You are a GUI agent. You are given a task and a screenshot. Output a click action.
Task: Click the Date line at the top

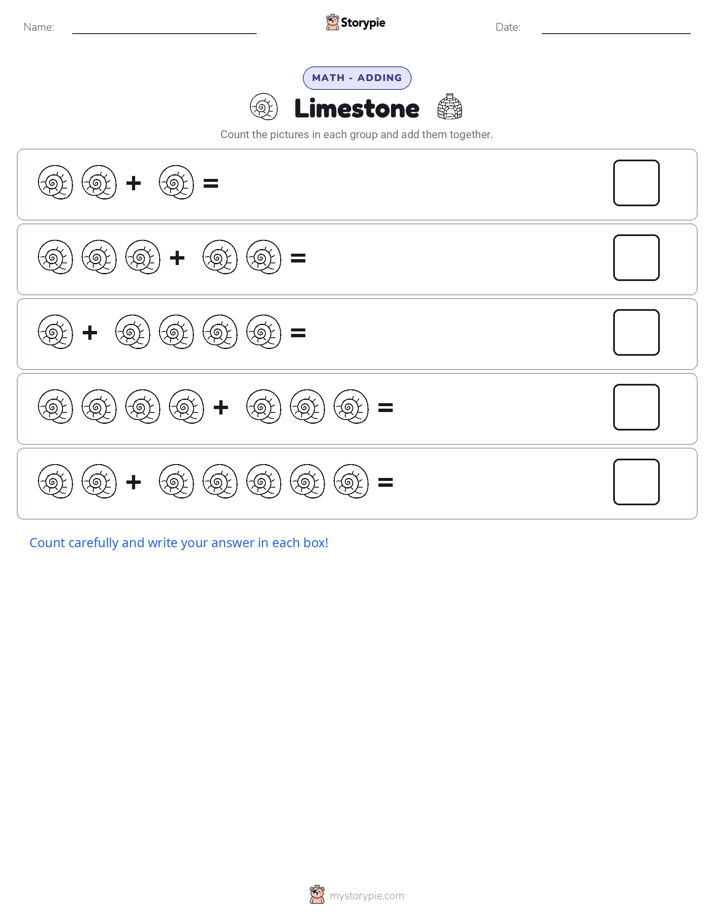pyautogui.click(x=616, y=32)
